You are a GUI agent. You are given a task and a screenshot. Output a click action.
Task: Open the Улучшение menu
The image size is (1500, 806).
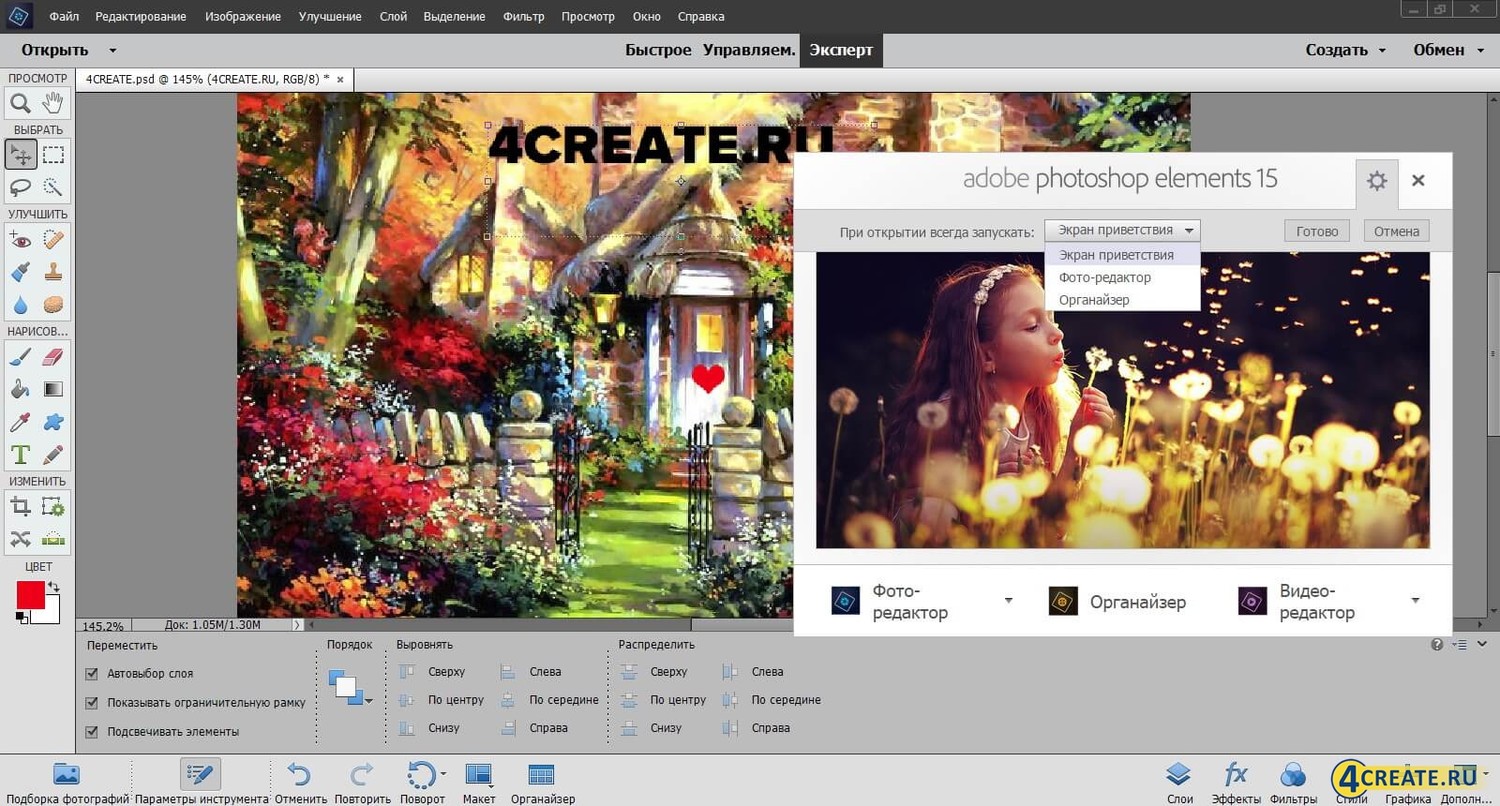[329, 17]
